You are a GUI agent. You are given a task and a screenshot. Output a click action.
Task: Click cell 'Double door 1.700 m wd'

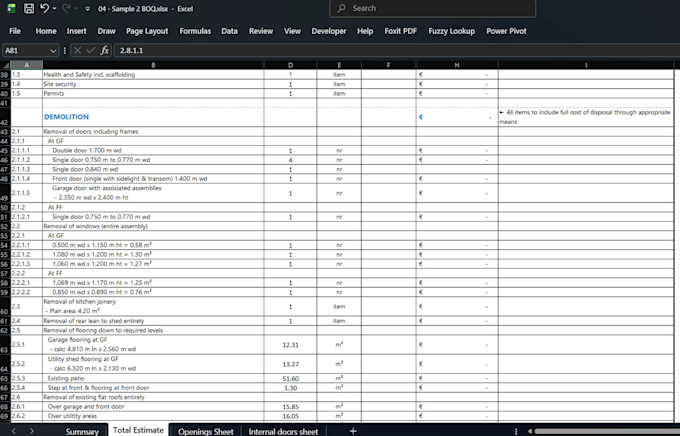(x=153, y=151)
